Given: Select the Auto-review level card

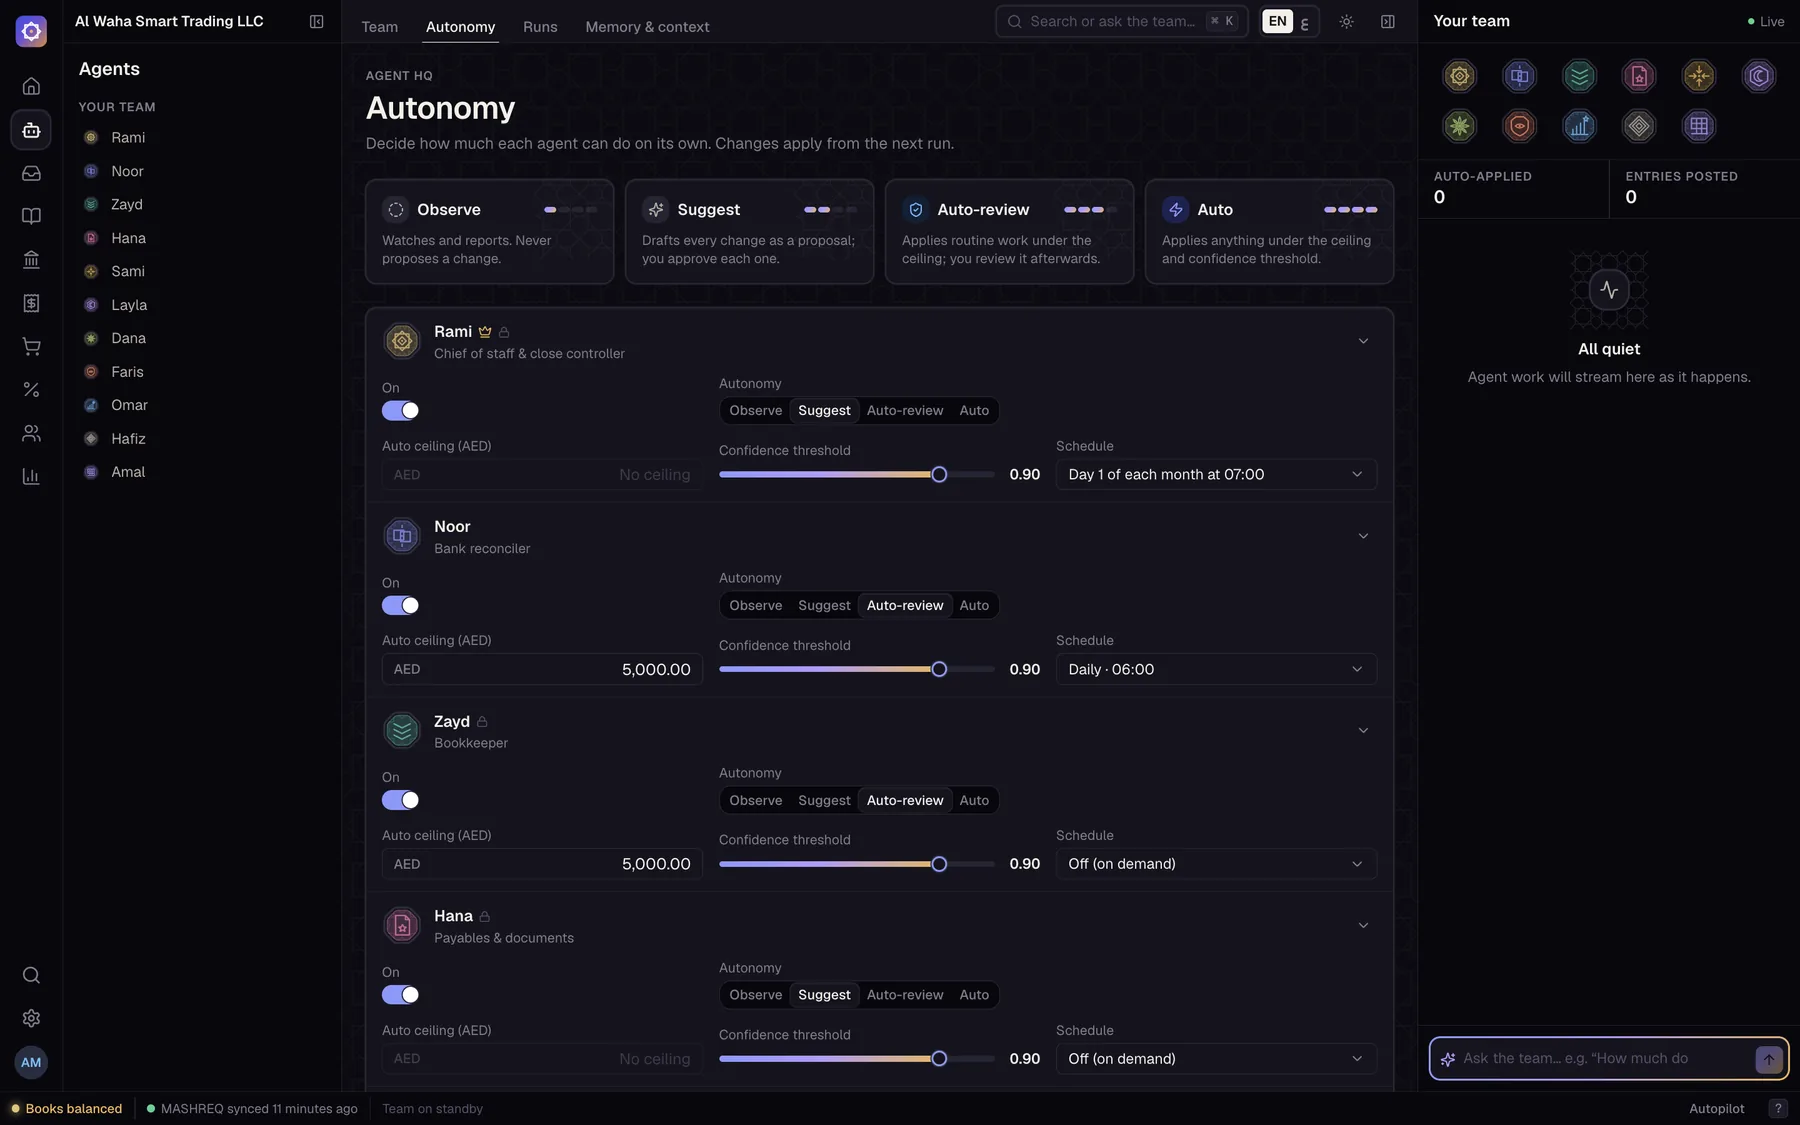Looking at the screenshot, I should (1009, 232).
